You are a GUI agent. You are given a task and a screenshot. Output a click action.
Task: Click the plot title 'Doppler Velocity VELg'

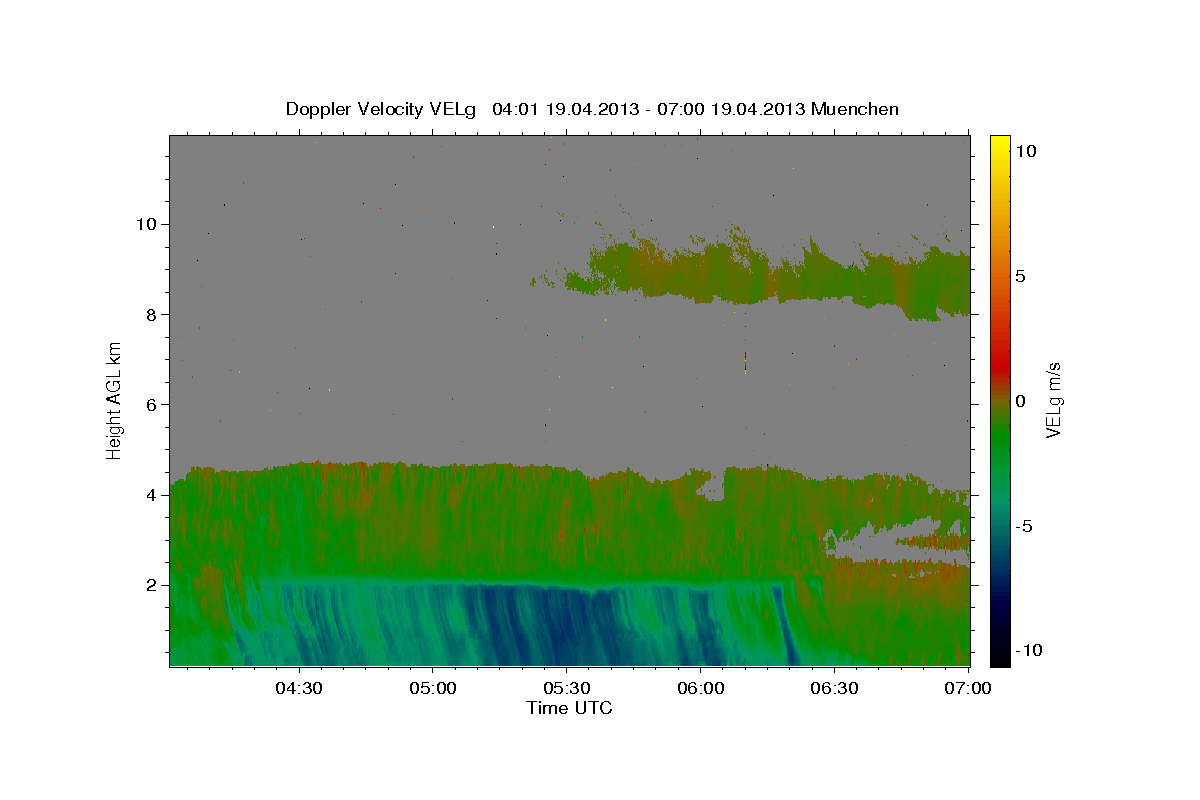[x=383, y=109]
